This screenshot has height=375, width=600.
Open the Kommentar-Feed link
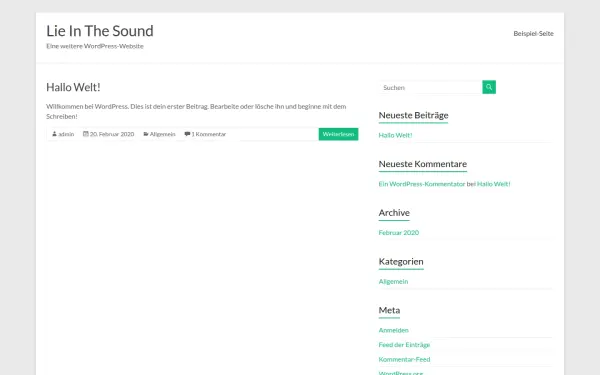pyautogui.click(x=404, y=359)
